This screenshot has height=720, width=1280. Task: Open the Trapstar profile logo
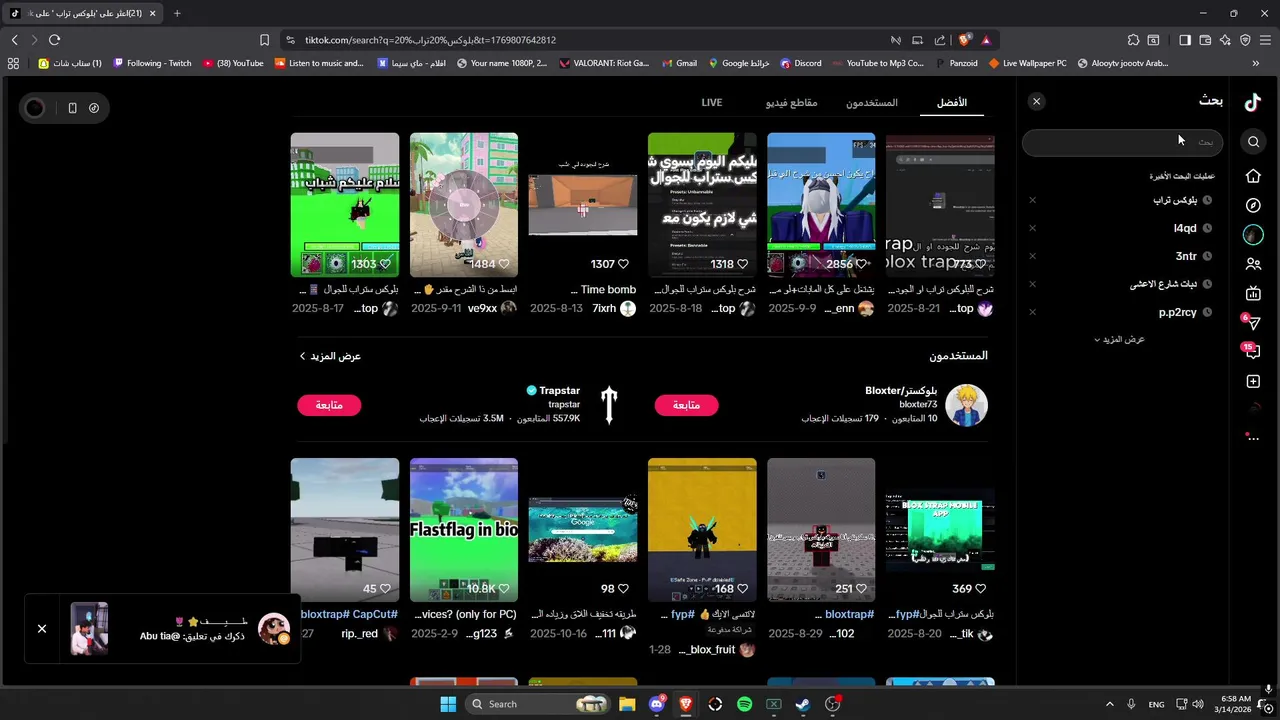click(x=609, y=405)
